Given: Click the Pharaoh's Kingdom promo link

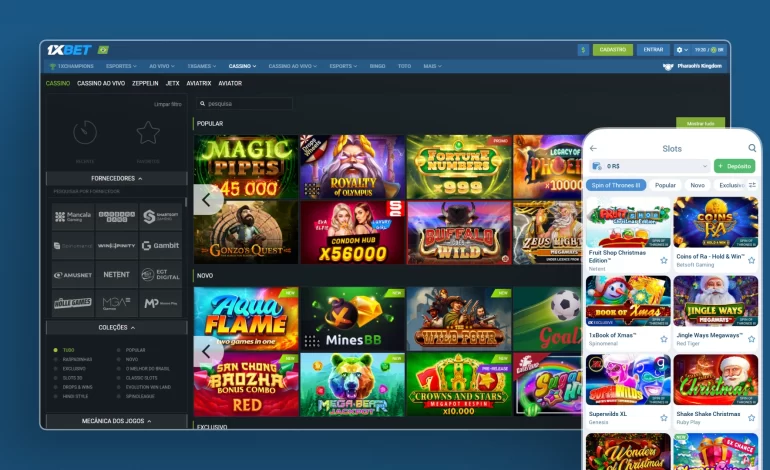Looking at the screenshot, I should 692,66.
